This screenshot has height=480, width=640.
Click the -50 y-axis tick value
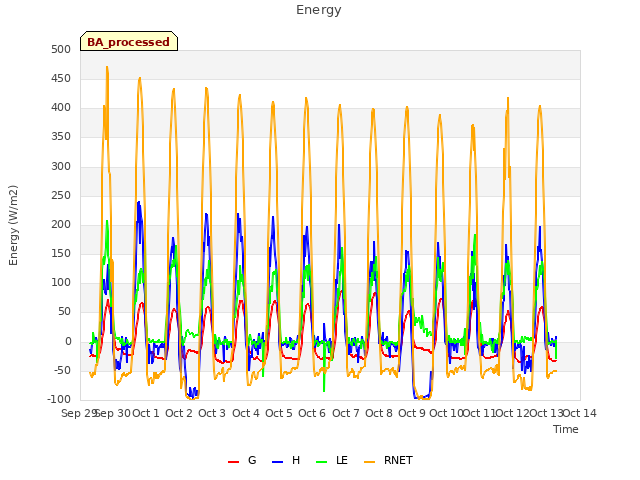(x=62, y=371)
